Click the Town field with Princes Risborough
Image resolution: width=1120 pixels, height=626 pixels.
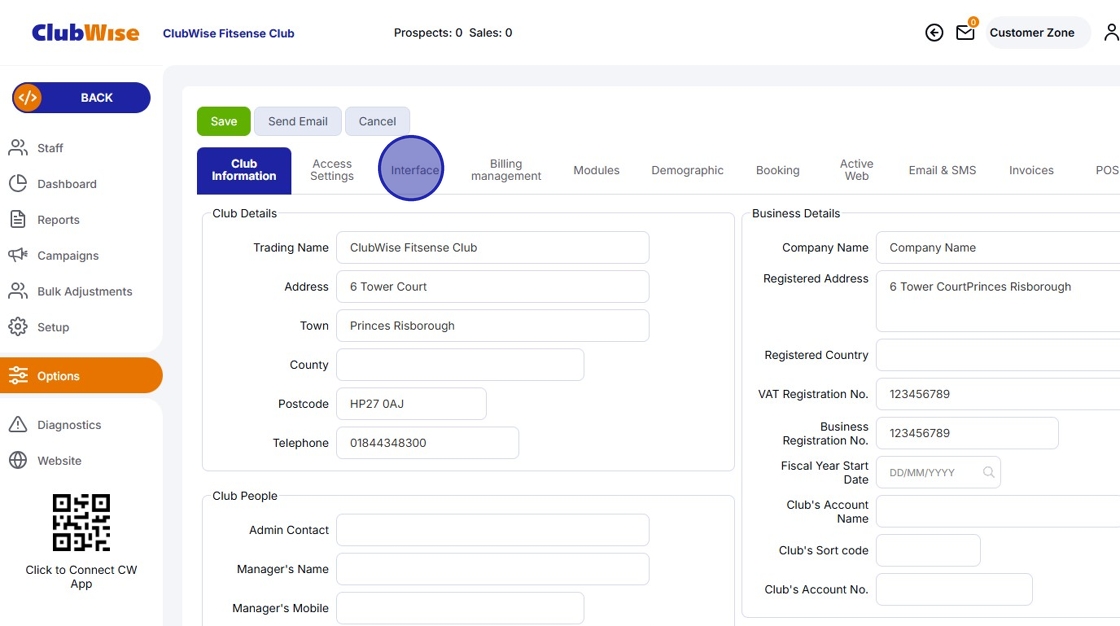tap(493, 325)
